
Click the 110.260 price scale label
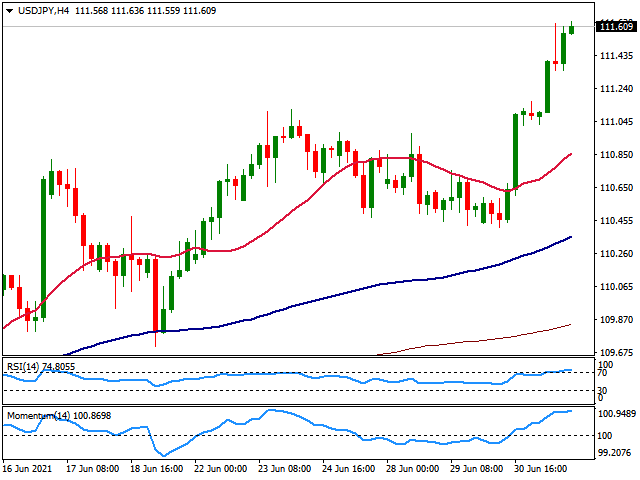[616, 254]
